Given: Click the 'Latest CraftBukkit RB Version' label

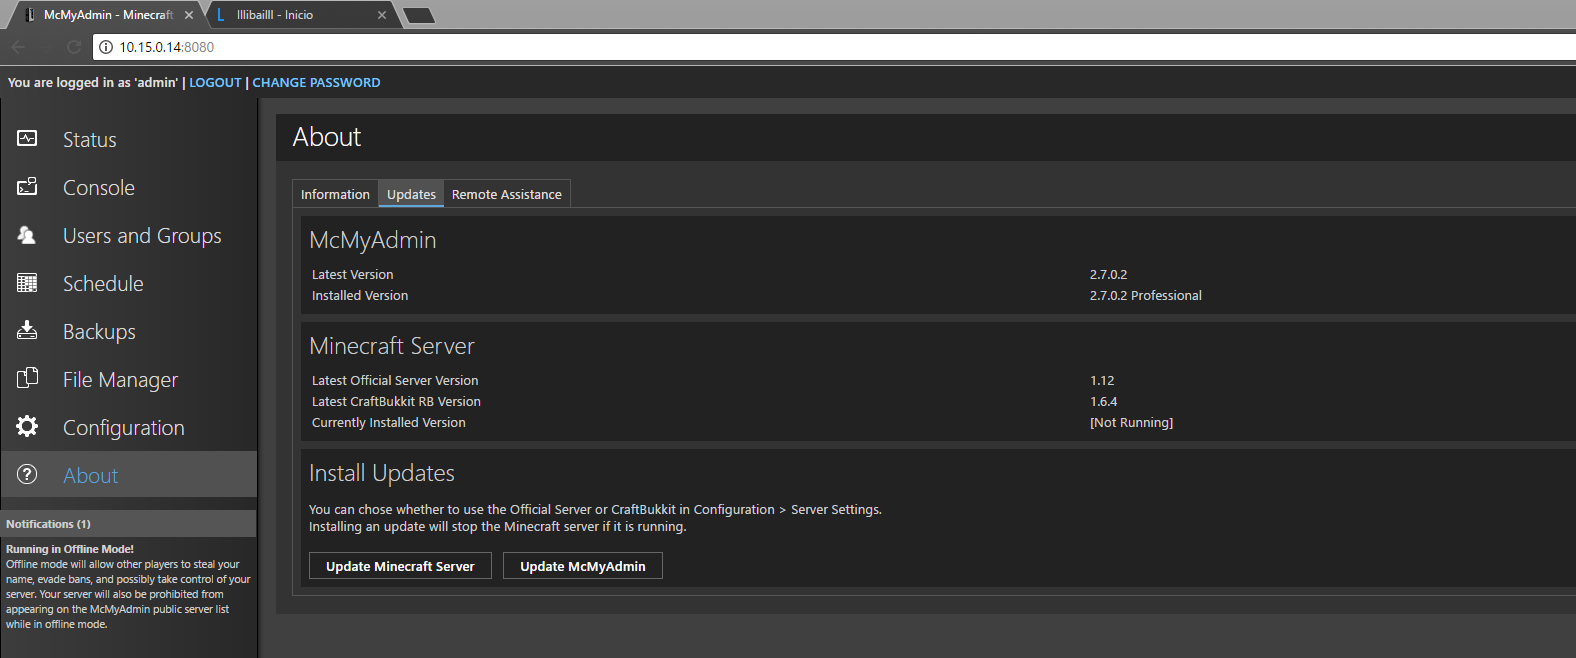Looking at the screenshot, I should [396, 402].
